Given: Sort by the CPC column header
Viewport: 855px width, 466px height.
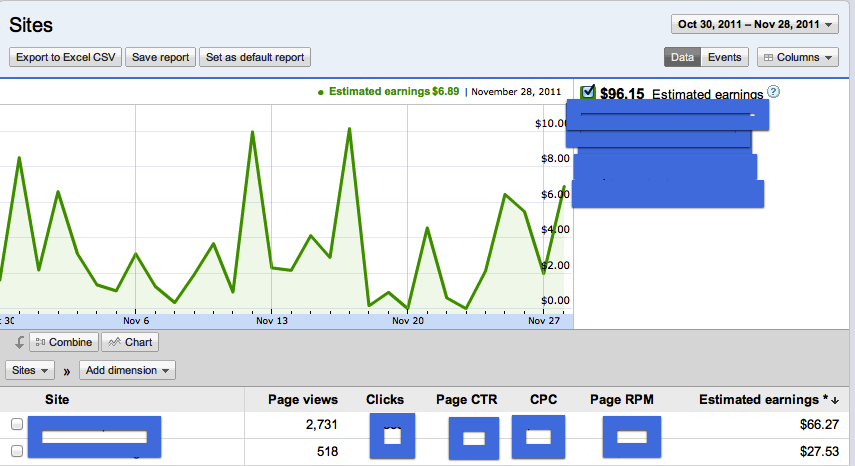Looking at the screenshot, I should [544, 400].
